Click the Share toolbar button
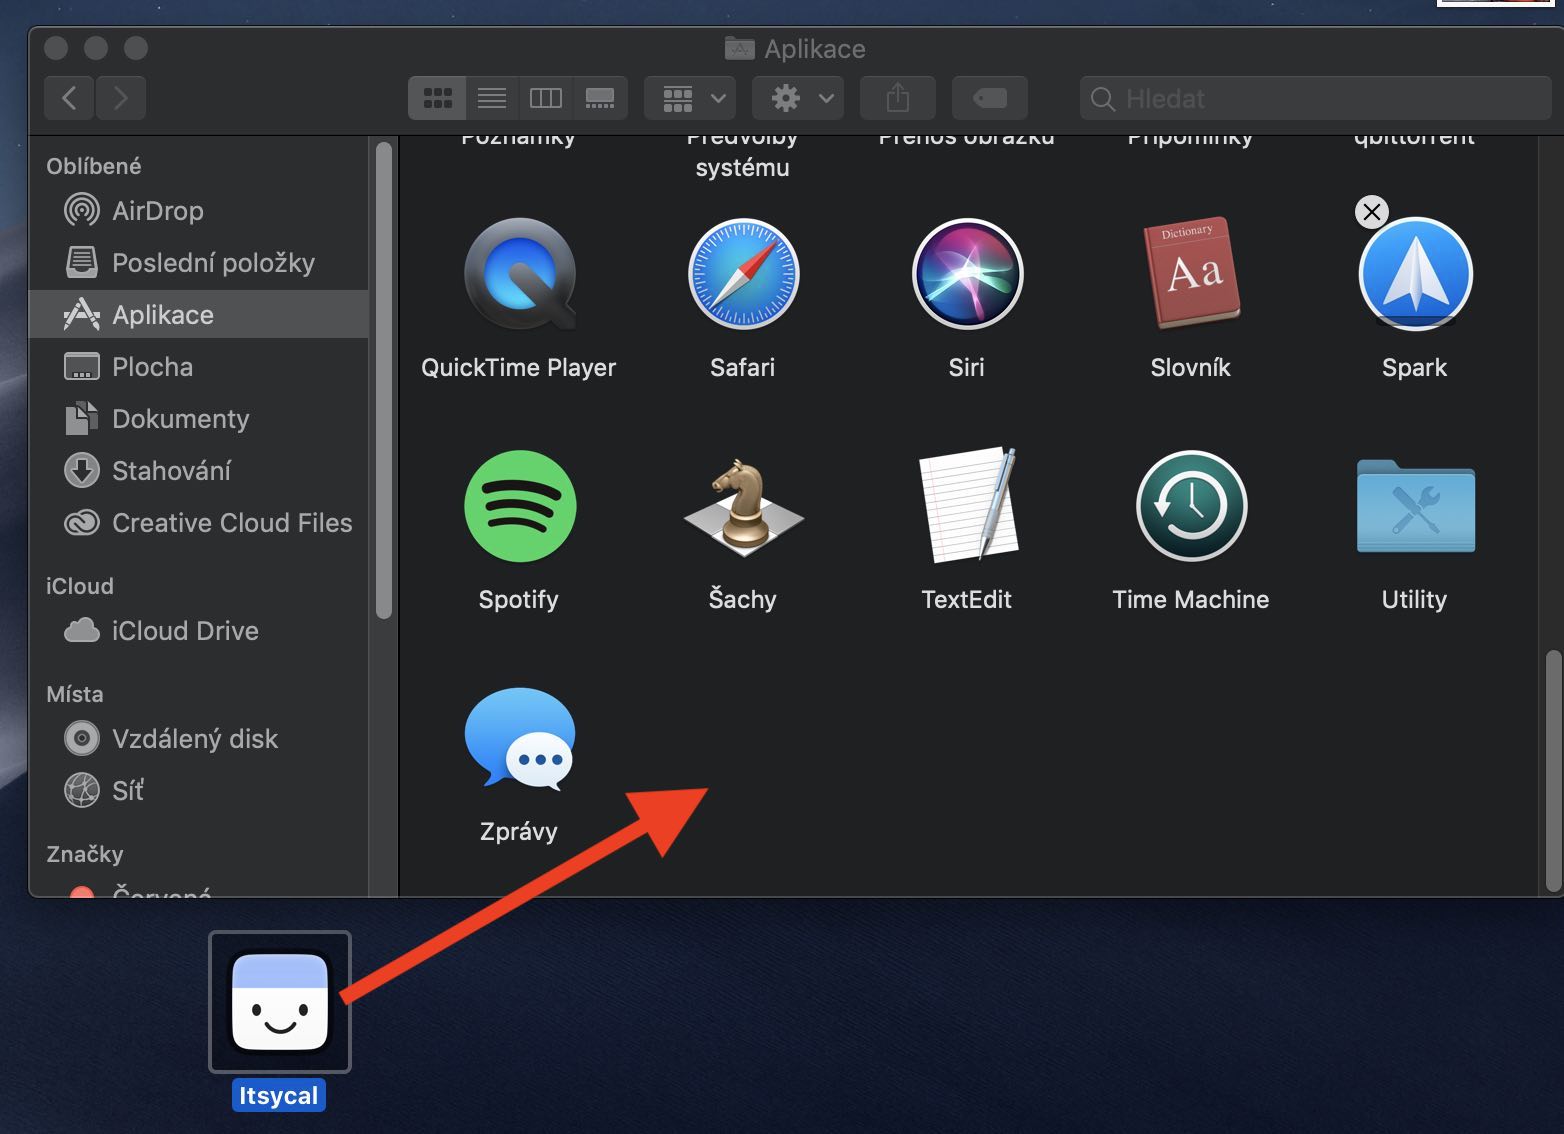1564x1134 pixels. coord(897,98)
